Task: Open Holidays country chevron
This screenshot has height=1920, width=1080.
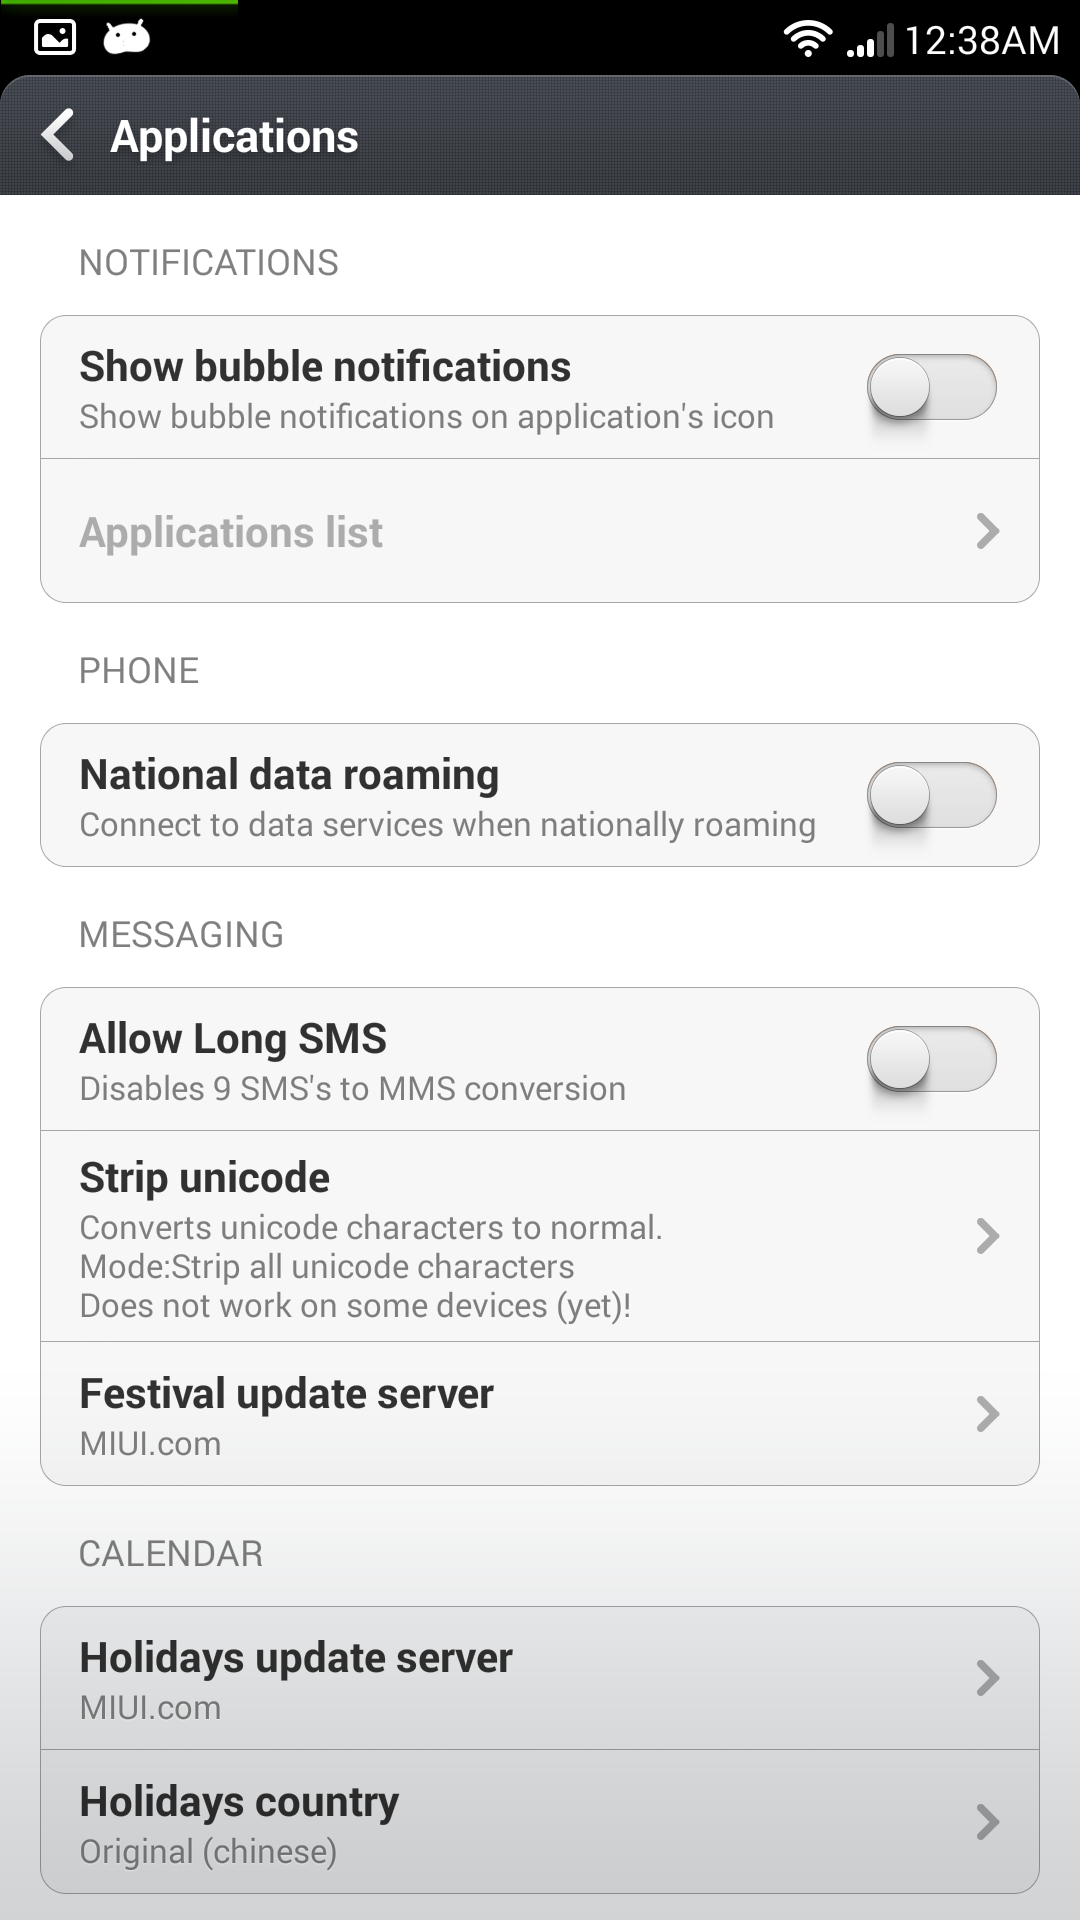Action: pos(987,1822)
